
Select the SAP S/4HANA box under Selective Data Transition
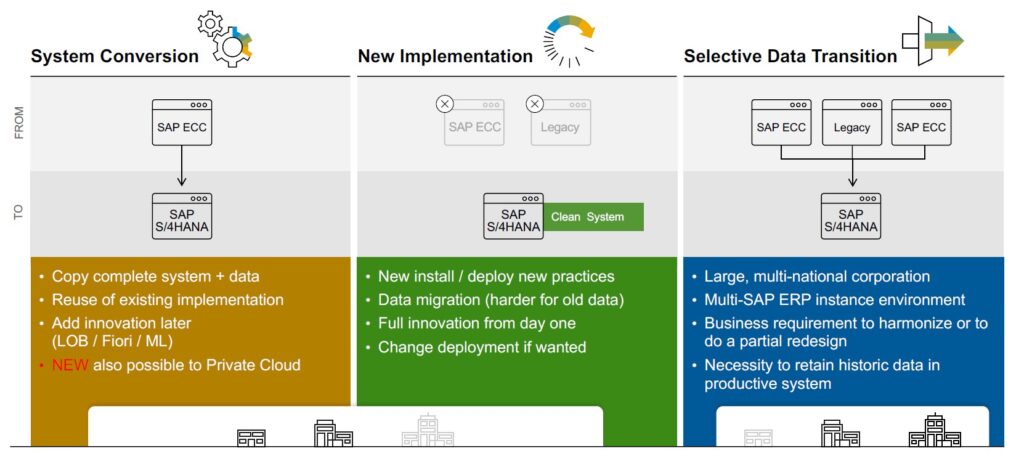pos(851,216)
